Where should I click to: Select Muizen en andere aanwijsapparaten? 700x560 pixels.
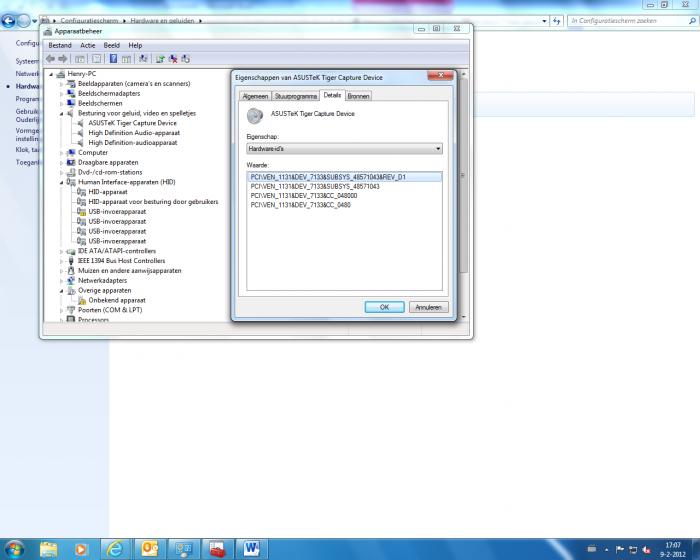(129, 271)
